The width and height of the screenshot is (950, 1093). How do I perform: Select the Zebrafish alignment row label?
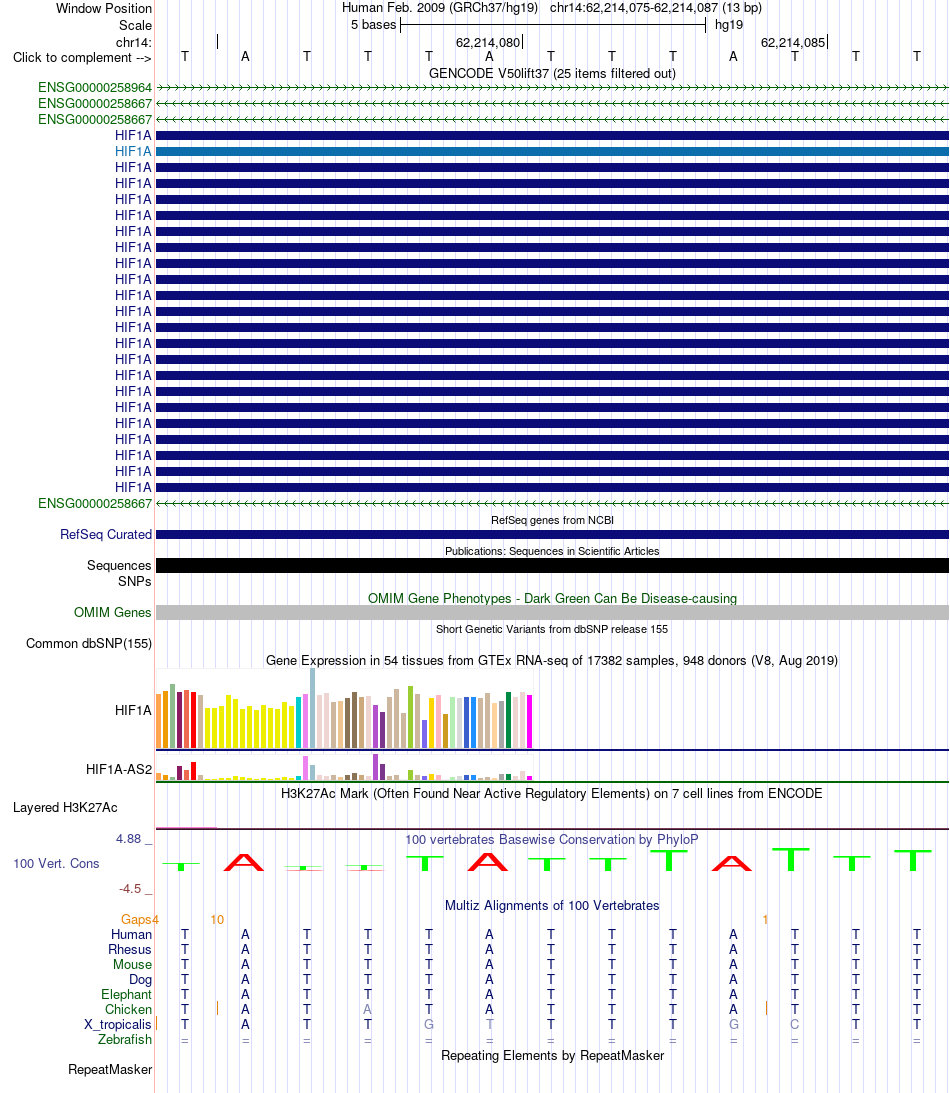coord(125,1039)
